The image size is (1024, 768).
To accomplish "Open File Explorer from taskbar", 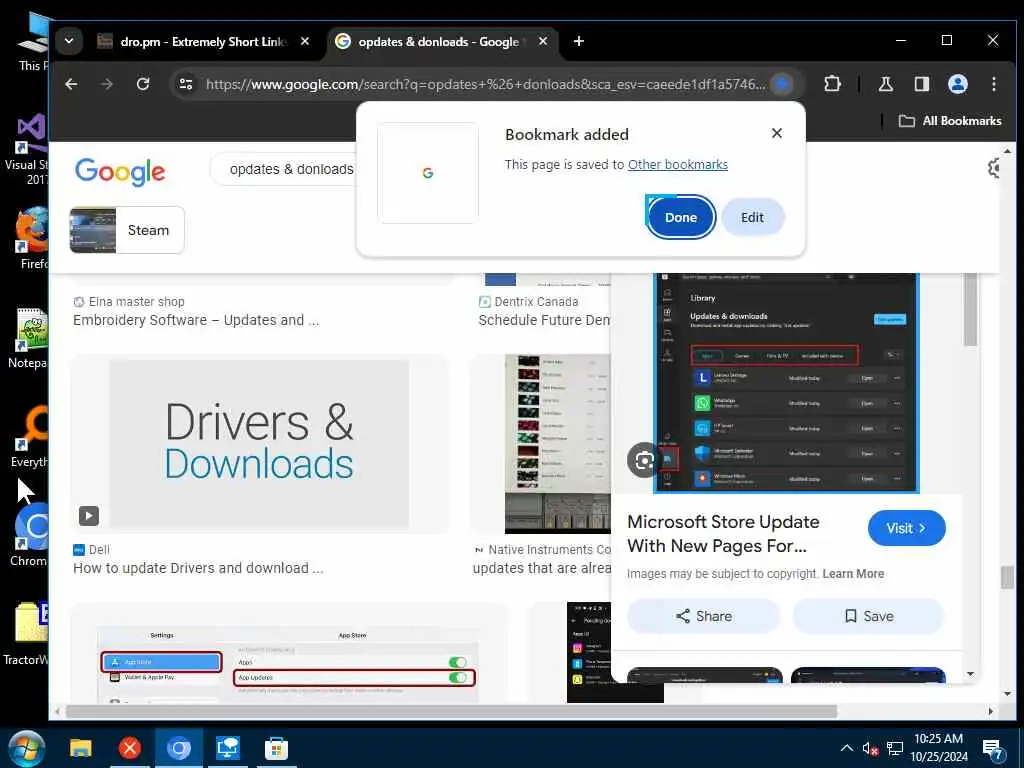I will click(81, 748).
